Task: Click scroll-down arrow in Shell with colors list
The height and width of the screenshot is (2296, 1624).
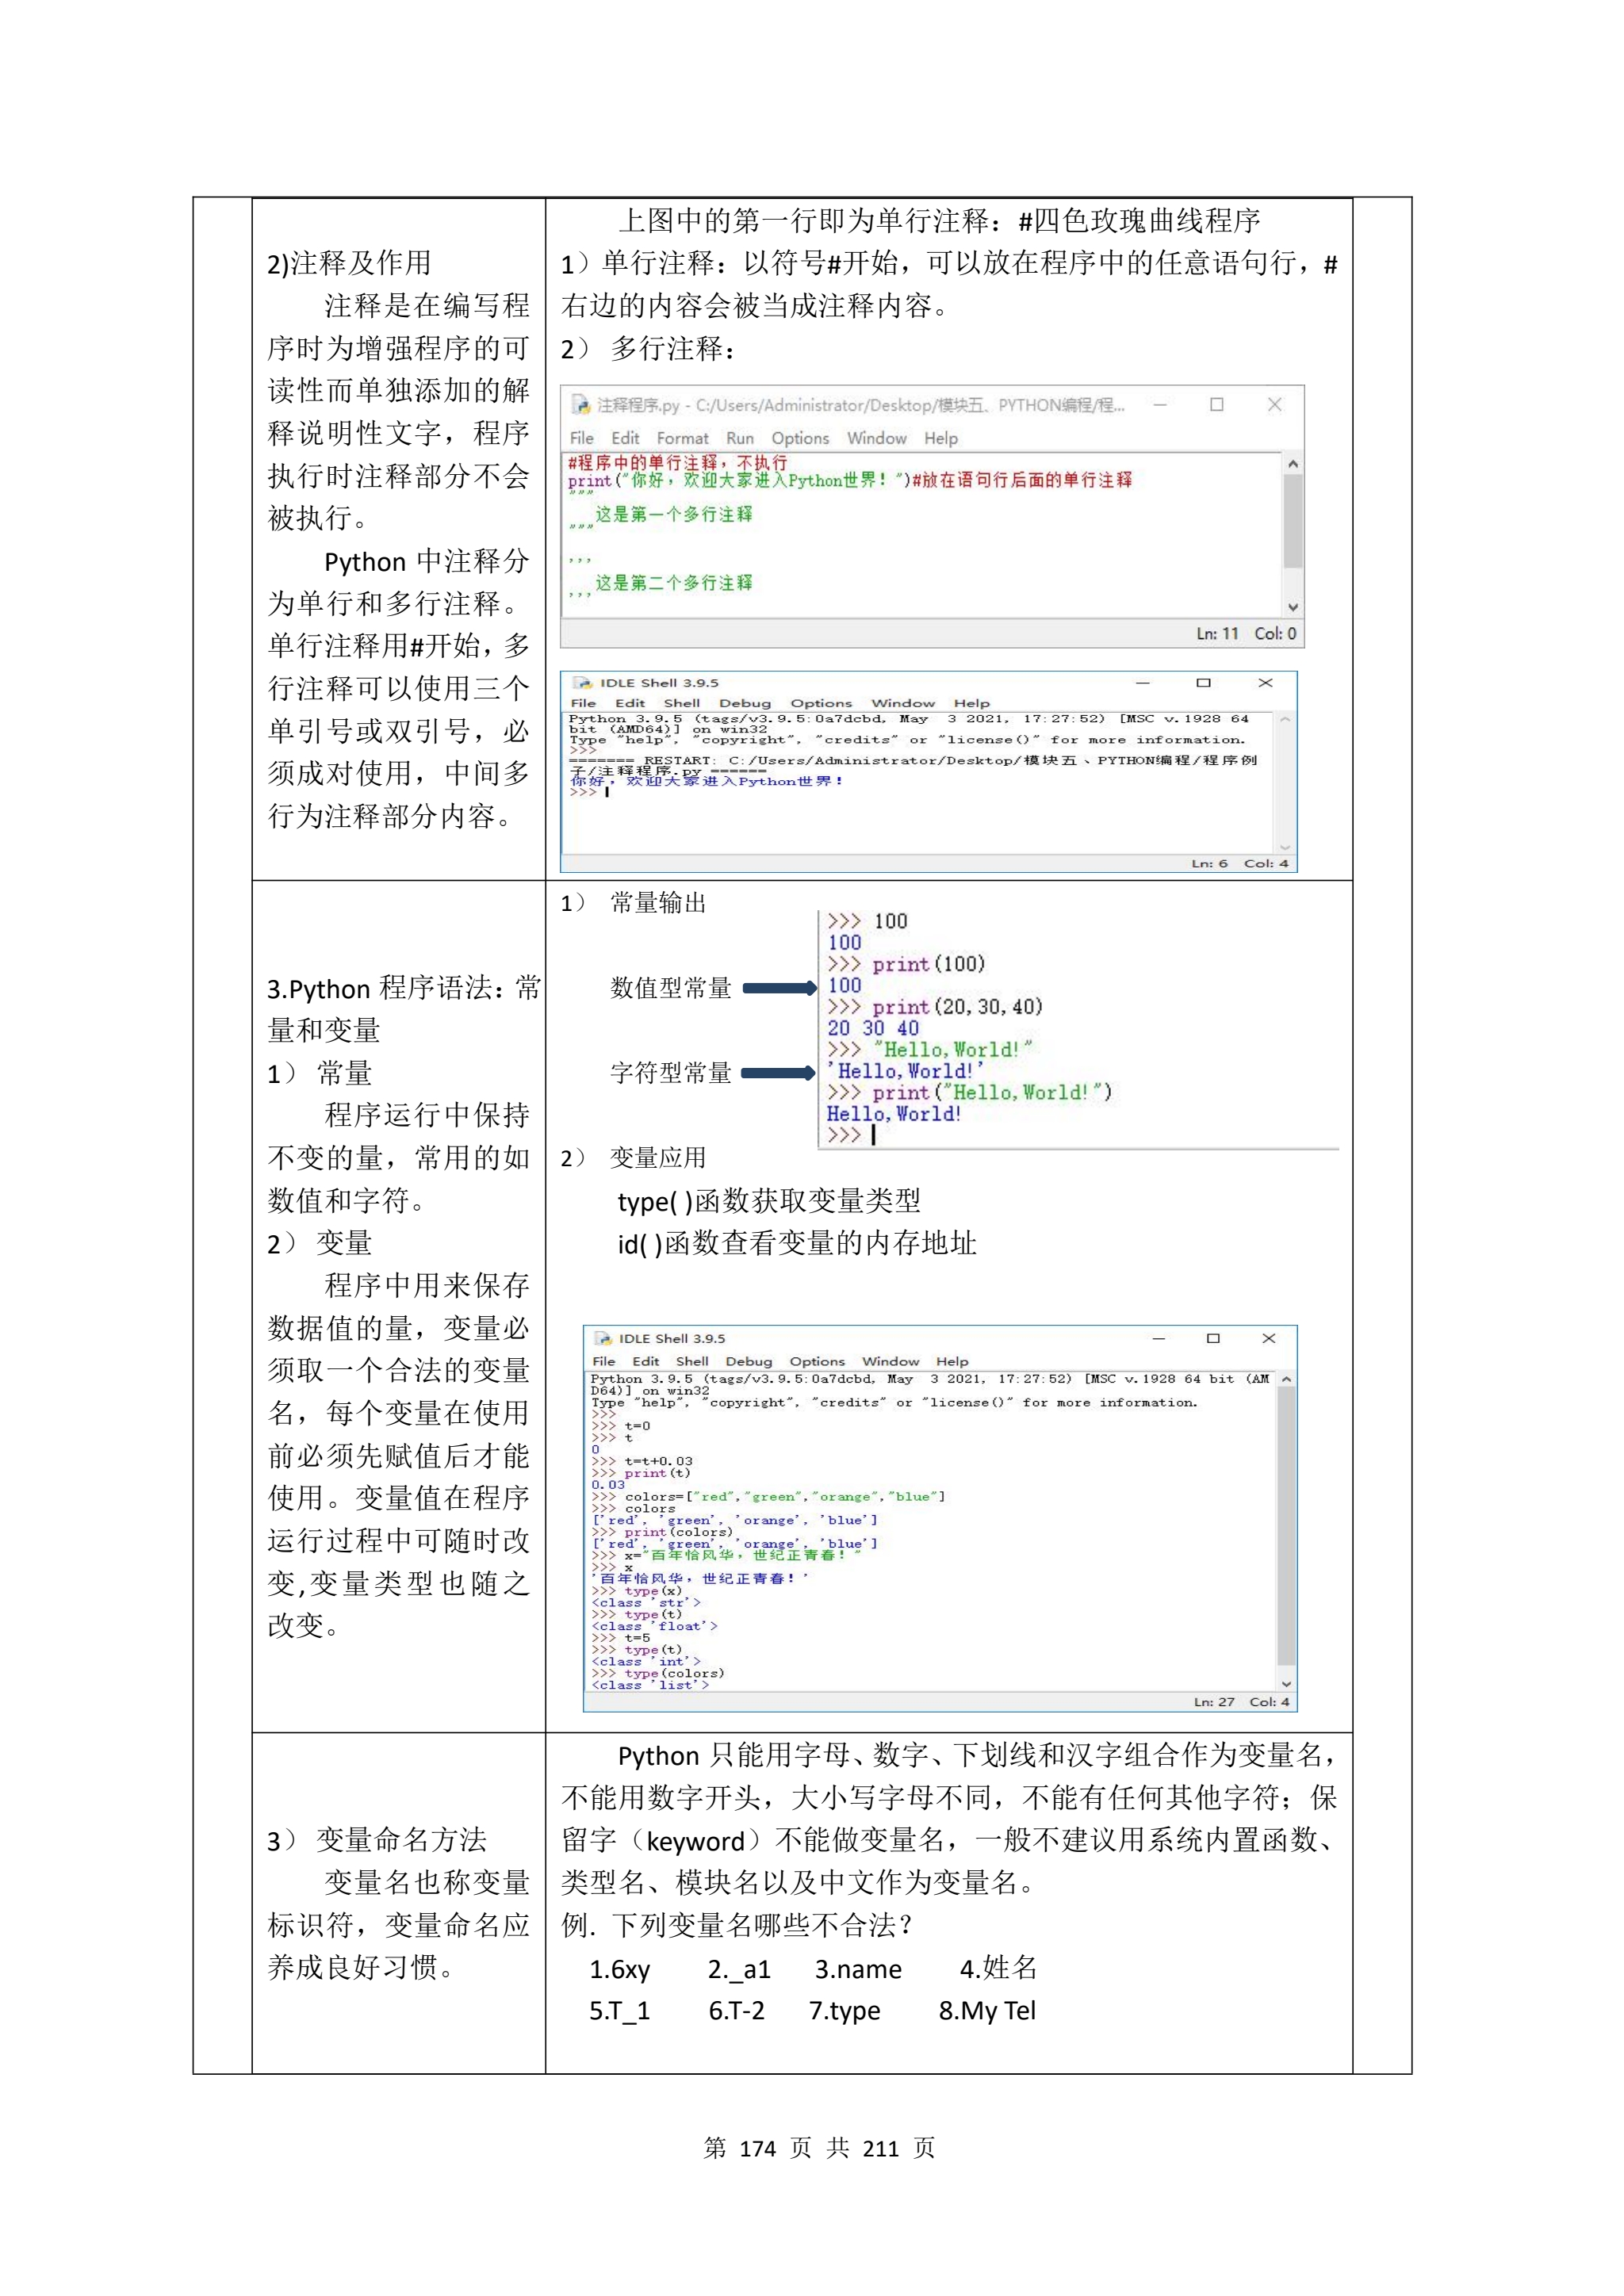Action: (x=1286, y=1684)
